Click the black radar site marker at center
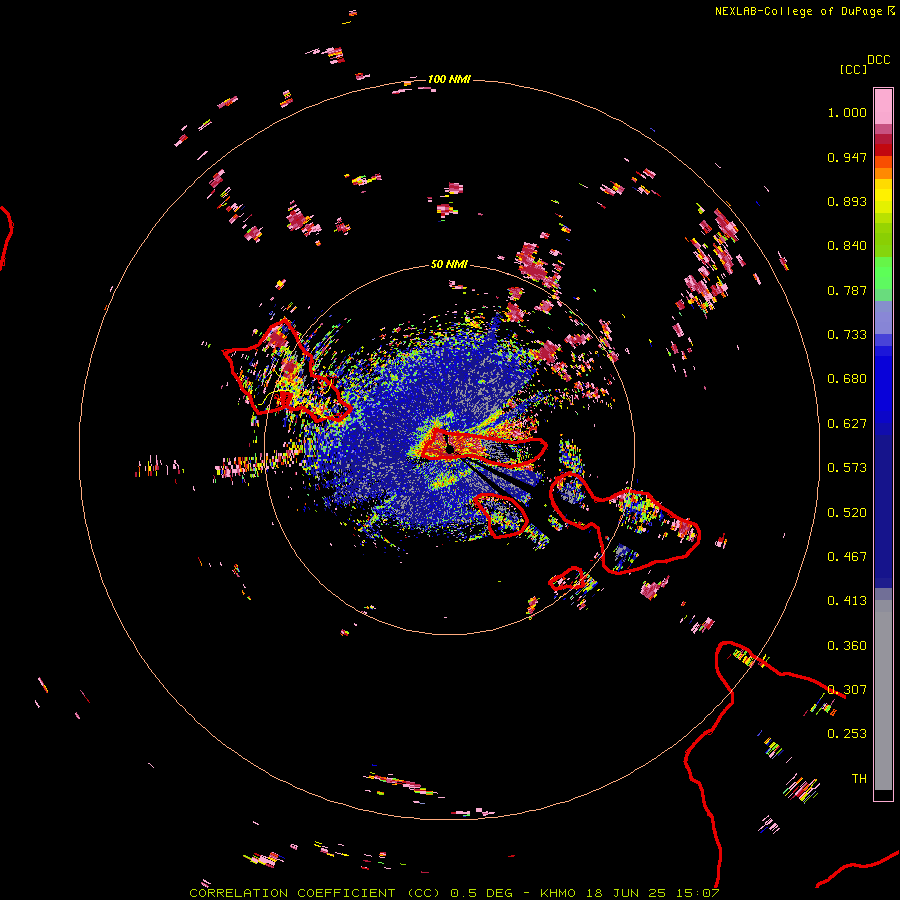The image size is (900, 900). pyautogui.click(x=449, y=448)
